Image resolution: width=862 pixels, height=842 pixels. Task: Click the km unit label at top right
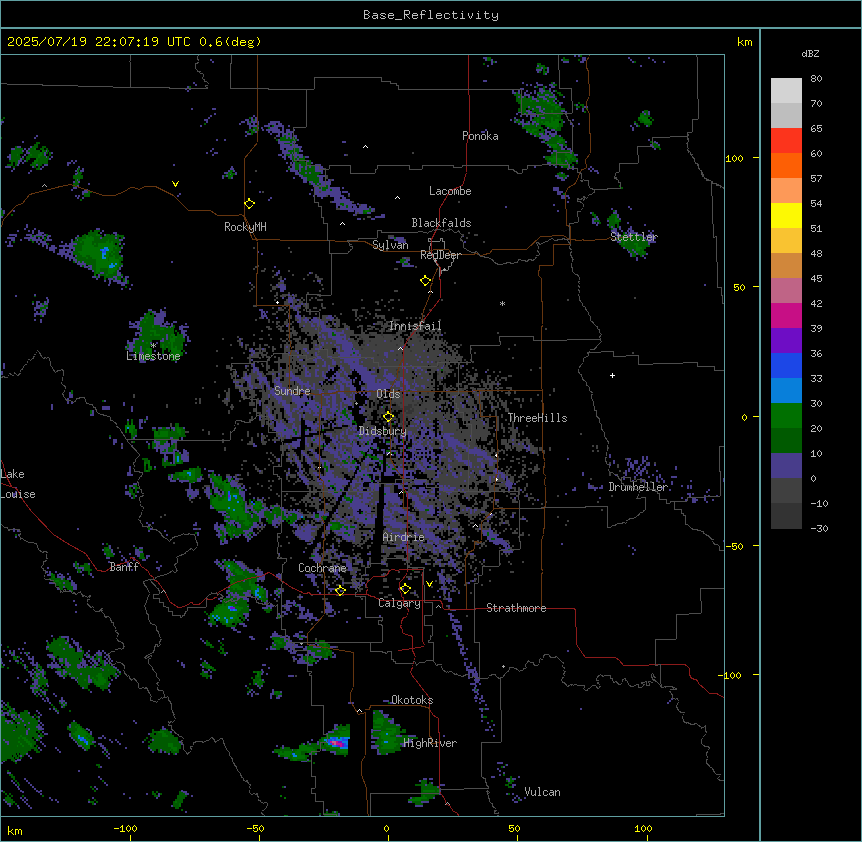(x=744, y=42)
